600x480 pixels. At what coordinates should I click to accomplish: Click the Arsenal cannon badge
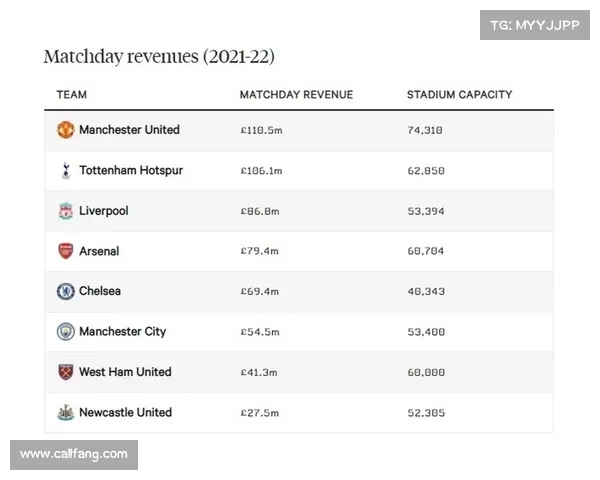[x=65, y=251]
